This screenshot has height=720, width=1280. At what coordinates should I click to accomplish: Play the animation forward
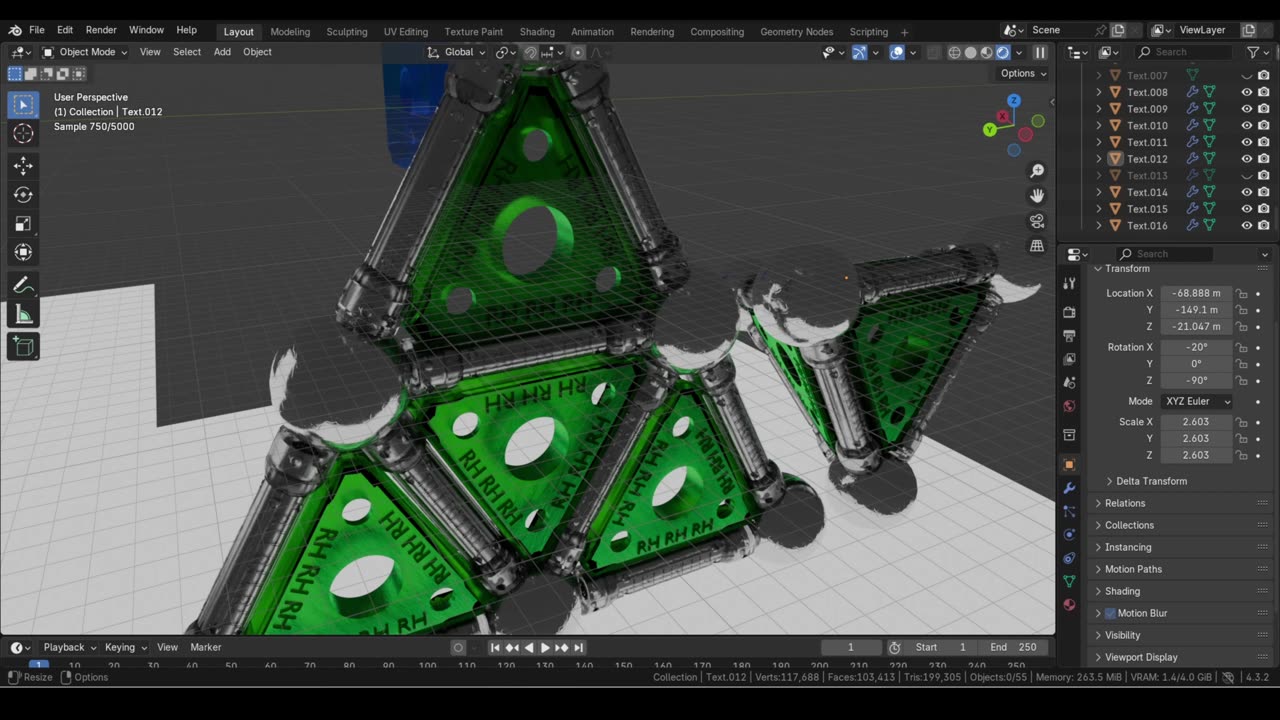pyautogui.click(x=545, y=648)
